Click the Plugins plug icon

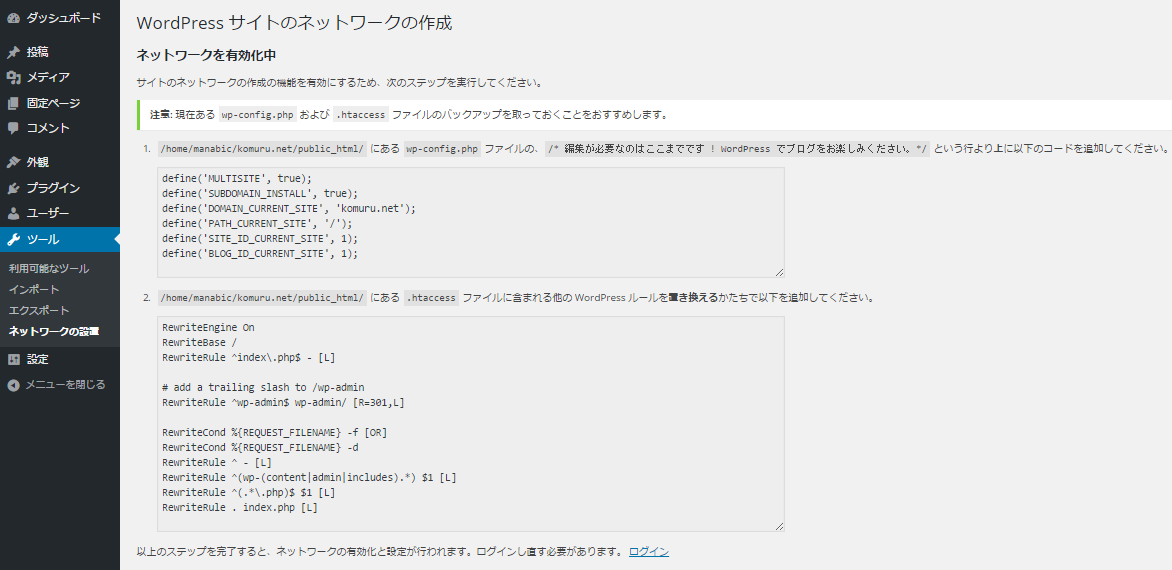13,188
